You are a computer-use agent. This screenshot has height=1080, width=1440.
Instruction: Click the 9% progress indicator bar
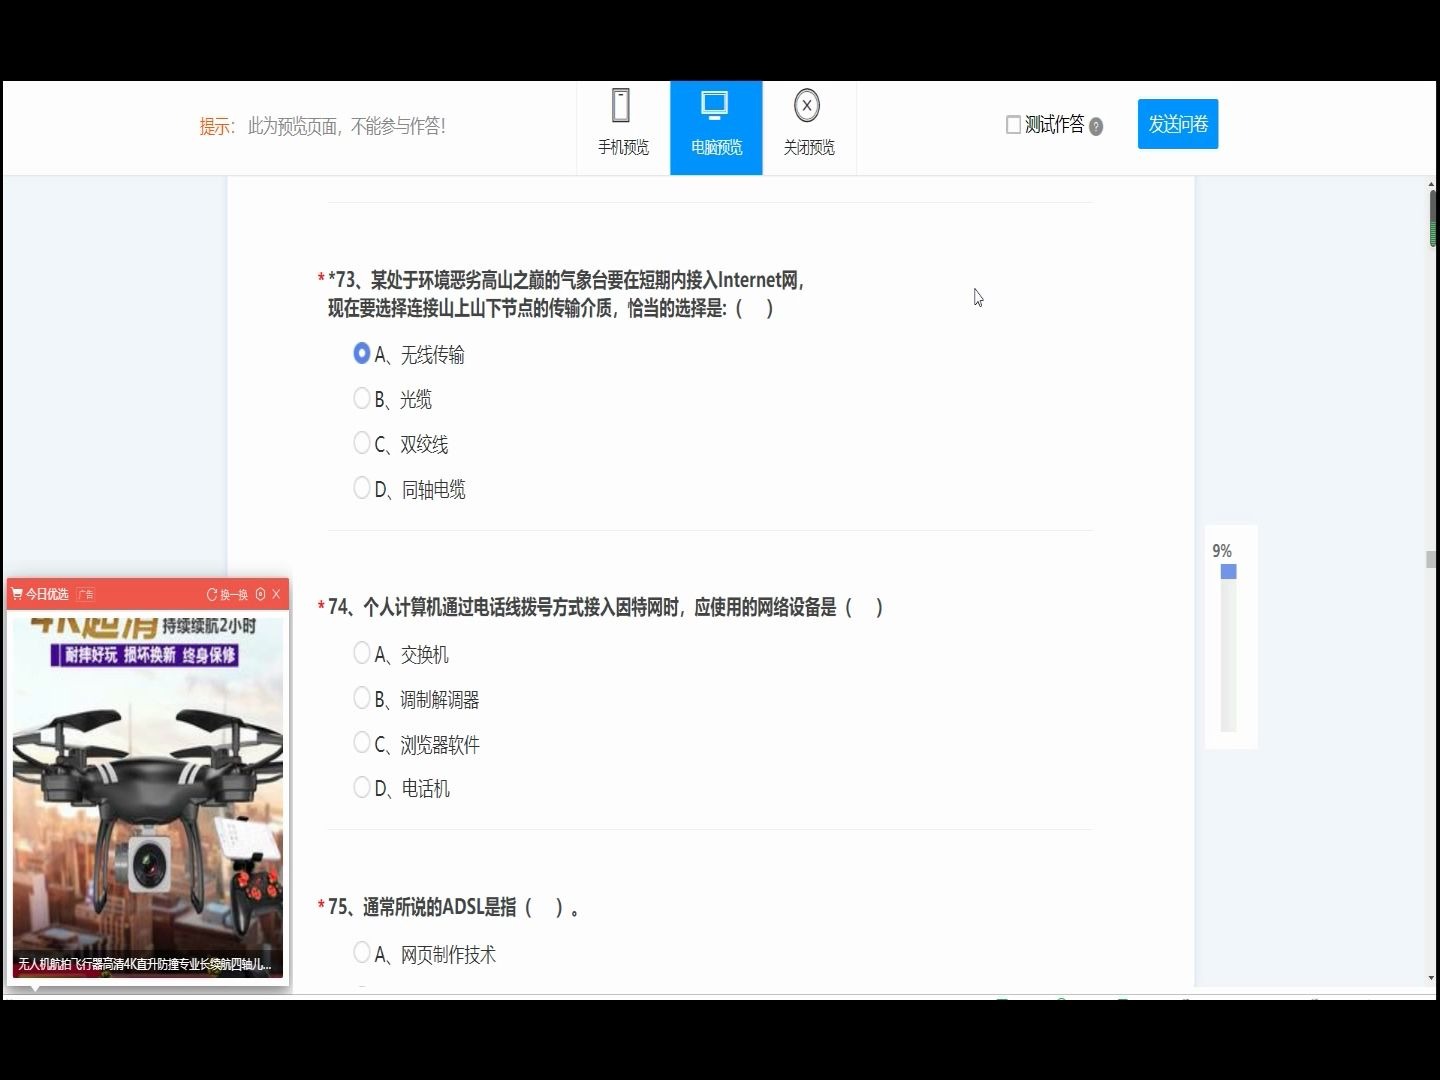pyautogui.click(x=1229, y=572)
